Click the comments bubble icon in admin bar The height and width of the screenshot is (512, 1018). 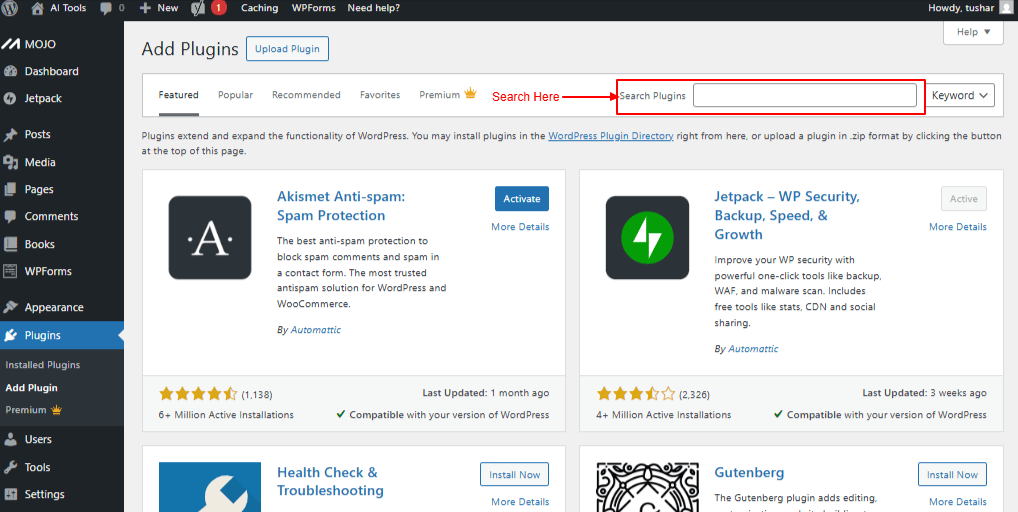[x=106, y=8]
